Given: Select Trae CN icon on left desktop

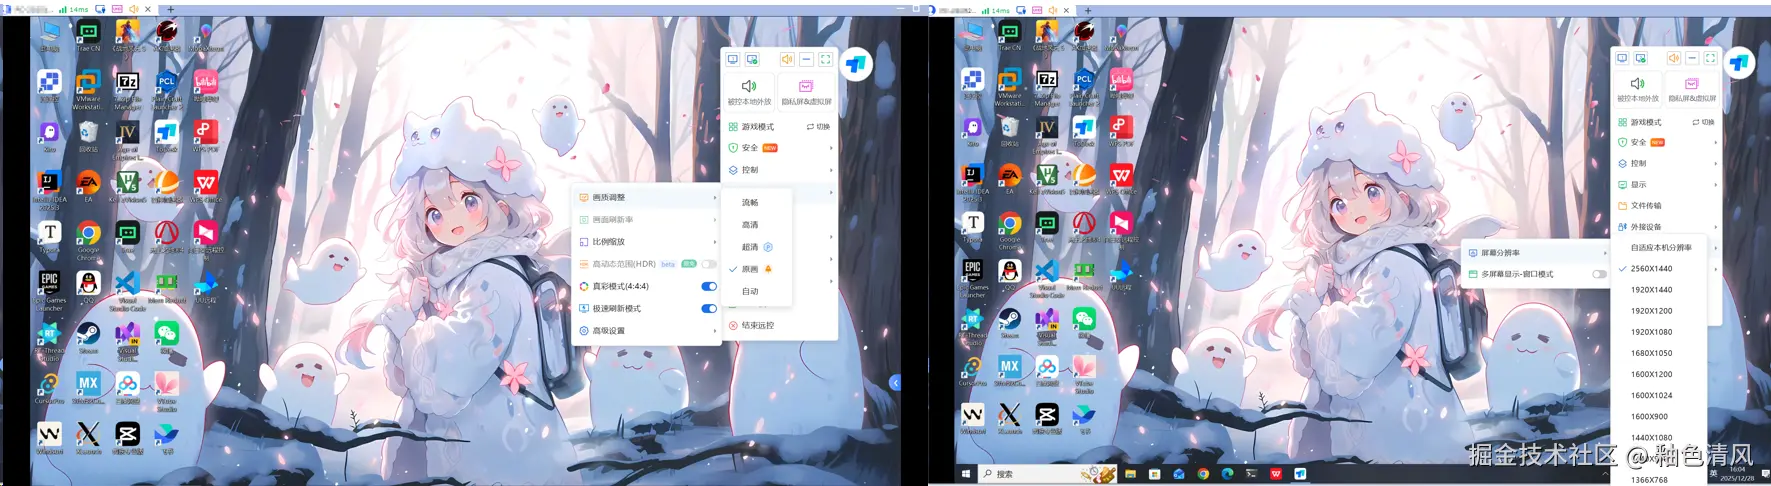Looking at the screenshot, I should click(x=88, y=36).
